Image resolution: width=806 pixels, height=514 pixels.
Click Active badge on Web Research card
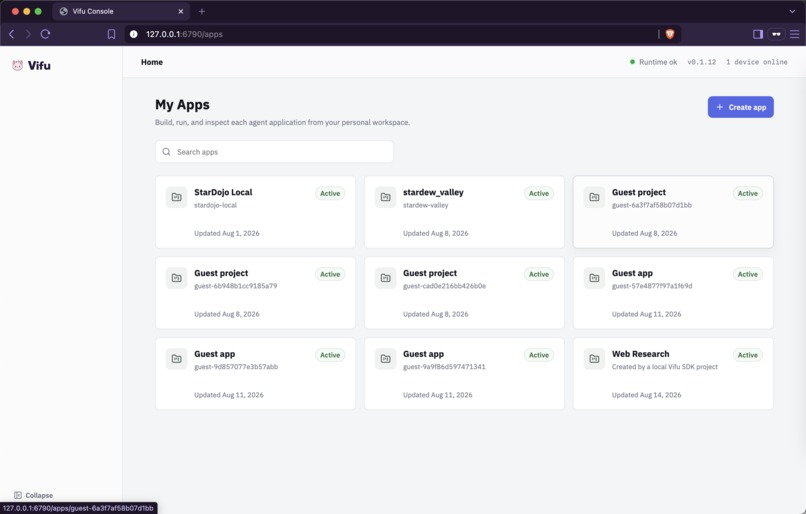747,355
